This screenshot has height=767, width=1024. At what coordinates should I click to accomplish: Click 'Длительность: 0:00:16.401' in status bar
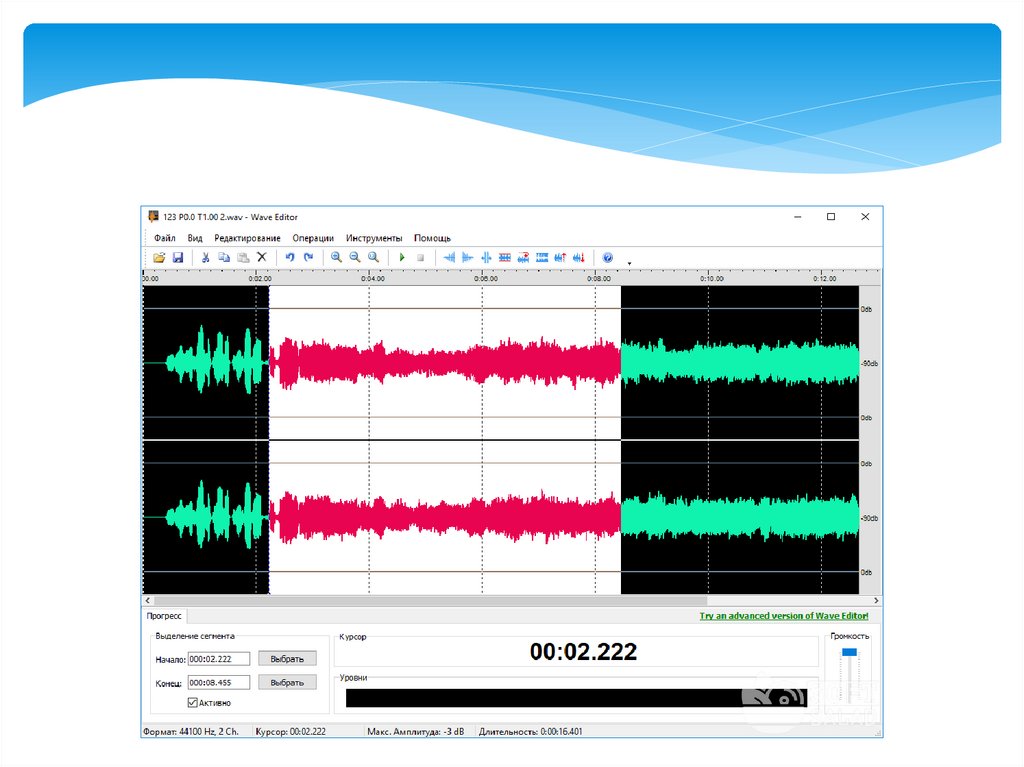pos(530,731)
